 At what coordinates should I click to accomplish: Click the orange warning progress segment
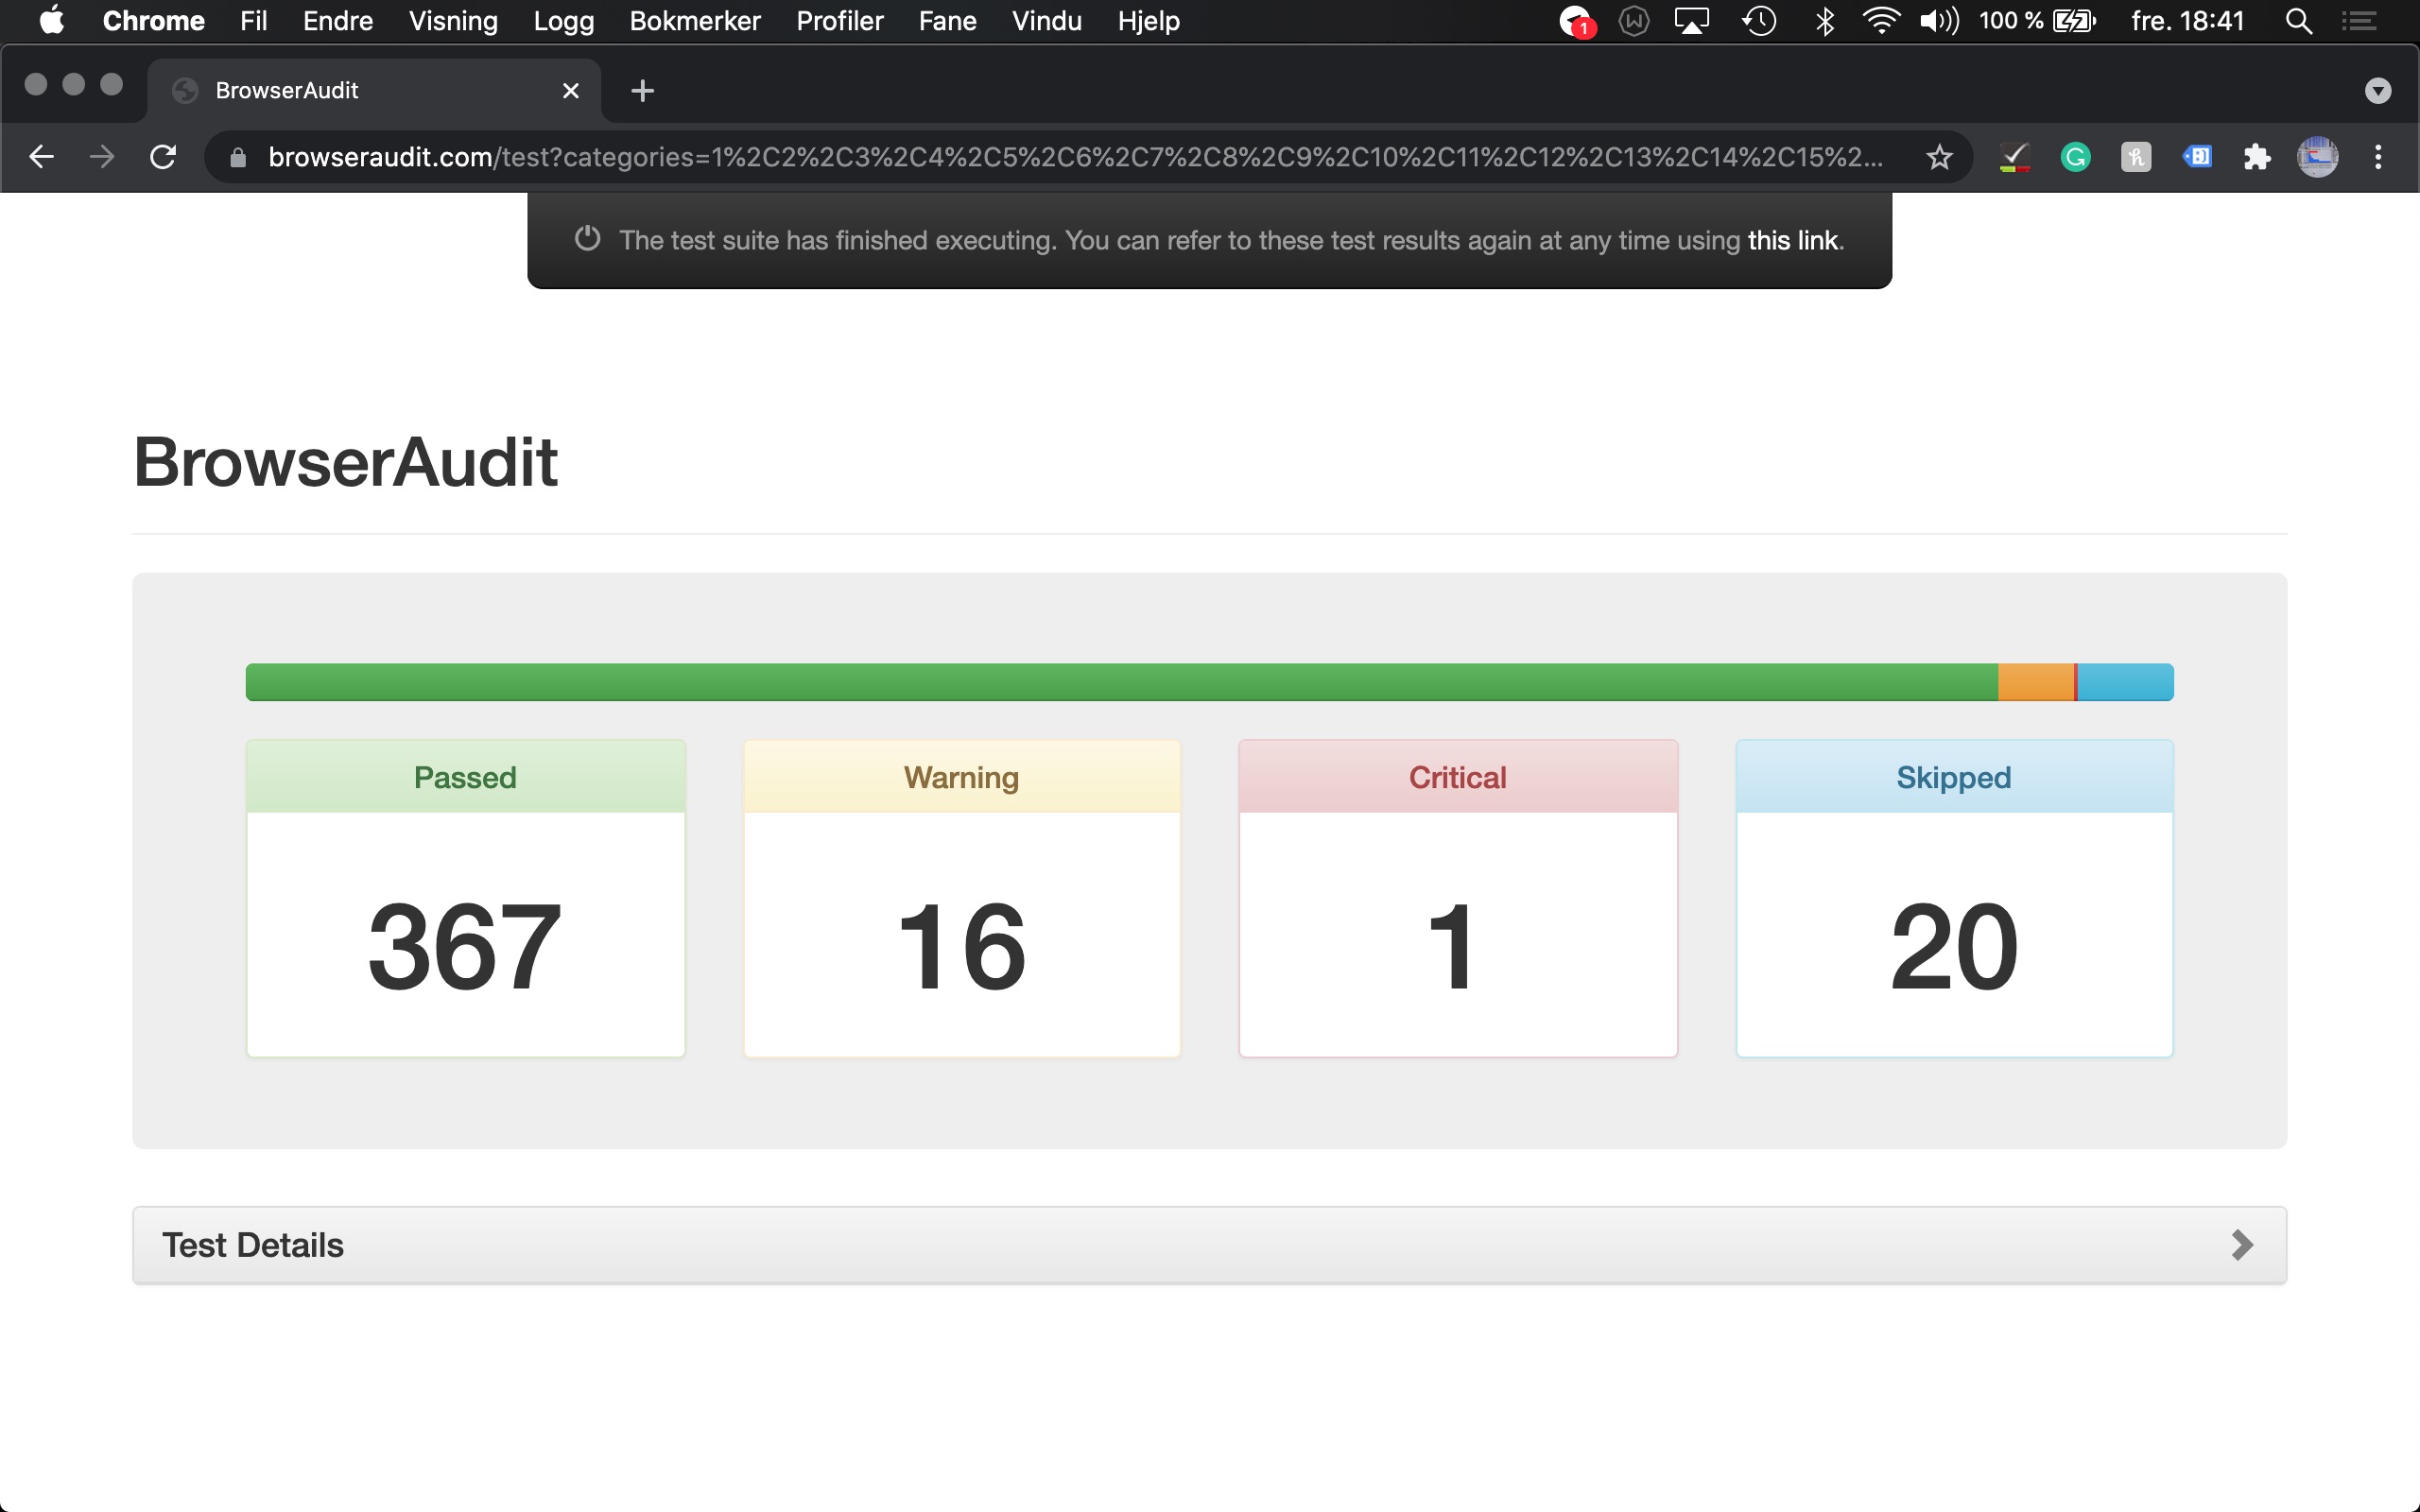2035,682
